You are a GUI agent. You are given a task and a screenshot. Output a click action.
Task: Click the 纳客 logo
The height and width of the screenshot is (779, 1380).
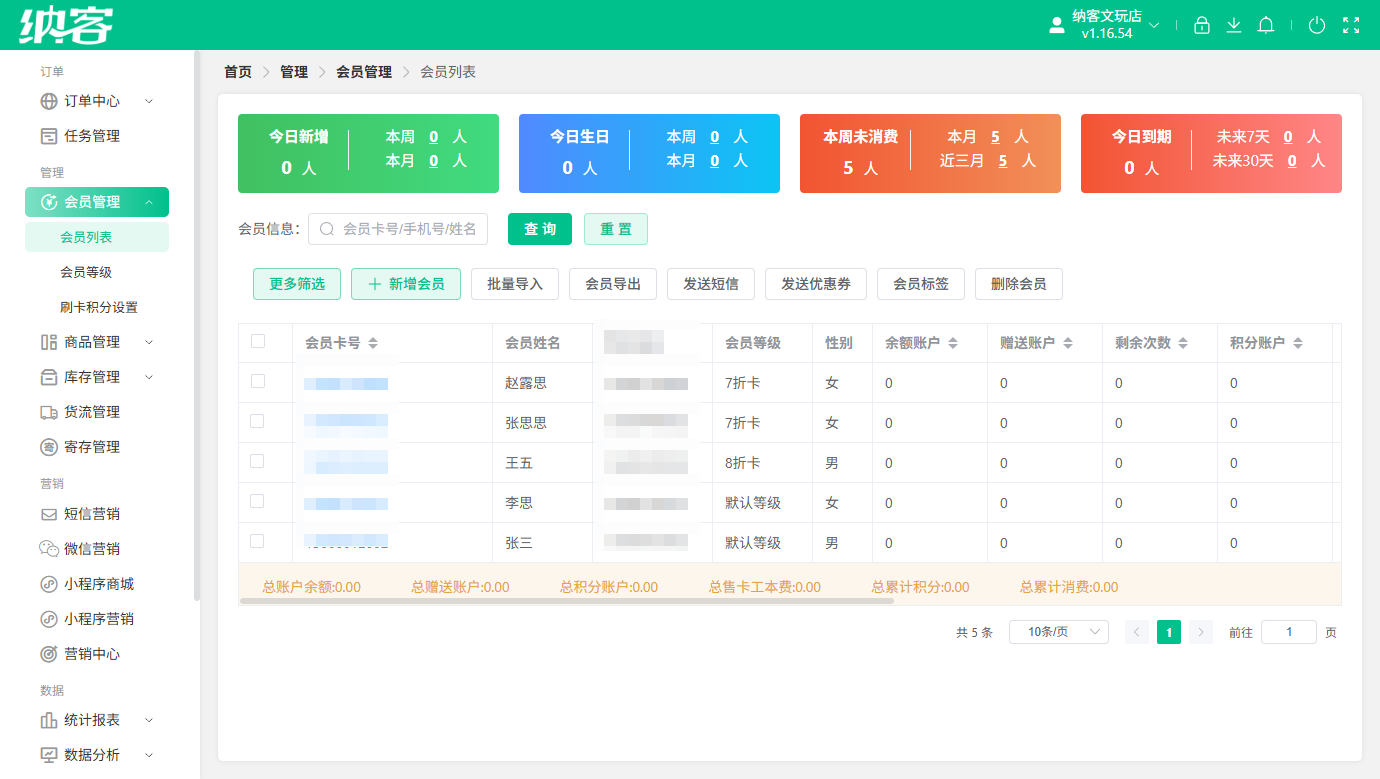[66, 25]
